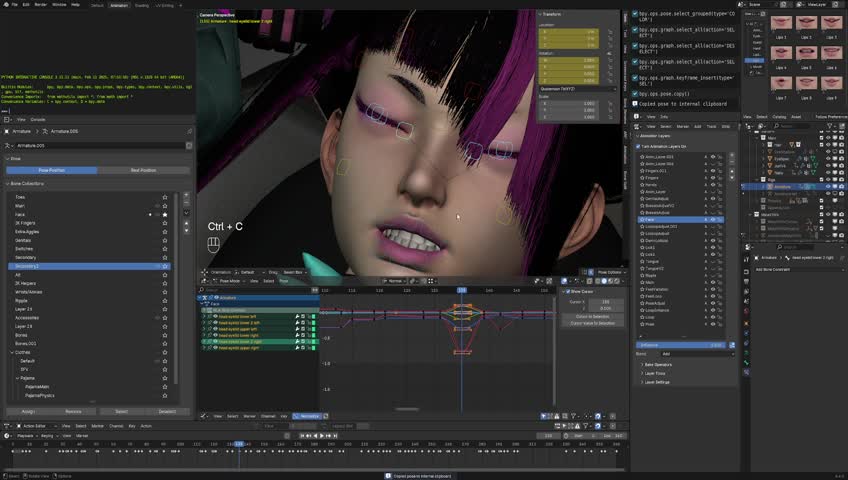Collapse the Bone Collections panel
The height and width of the screenshot is (480, 848).
(9, 184)
